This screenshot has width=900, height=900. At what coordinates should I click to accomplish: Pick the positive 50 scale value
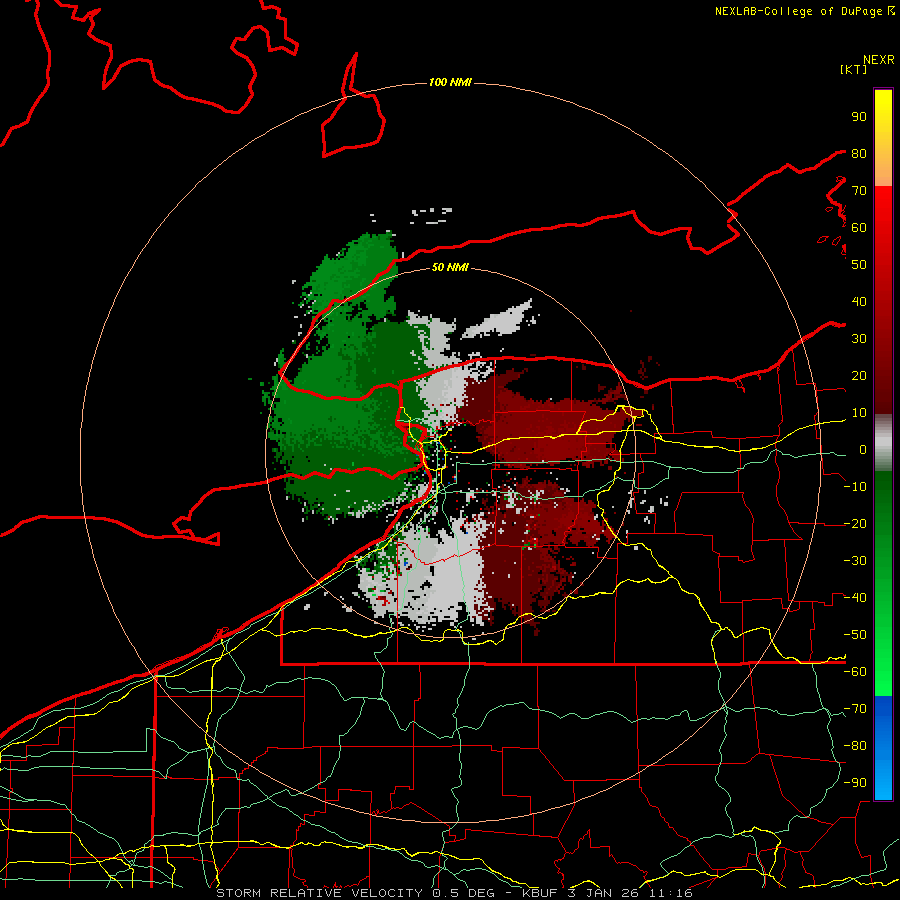859,265
